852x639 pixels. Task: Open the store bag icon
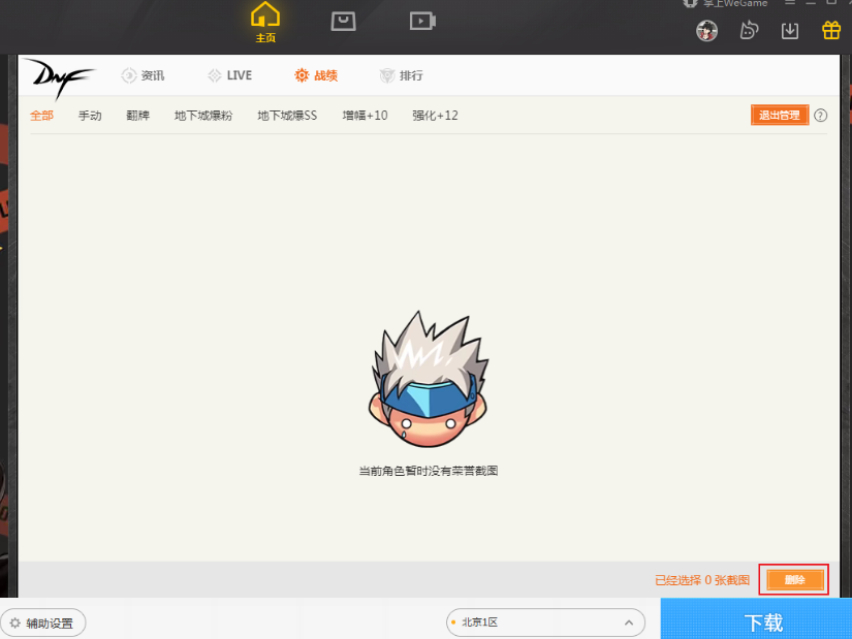343,21
